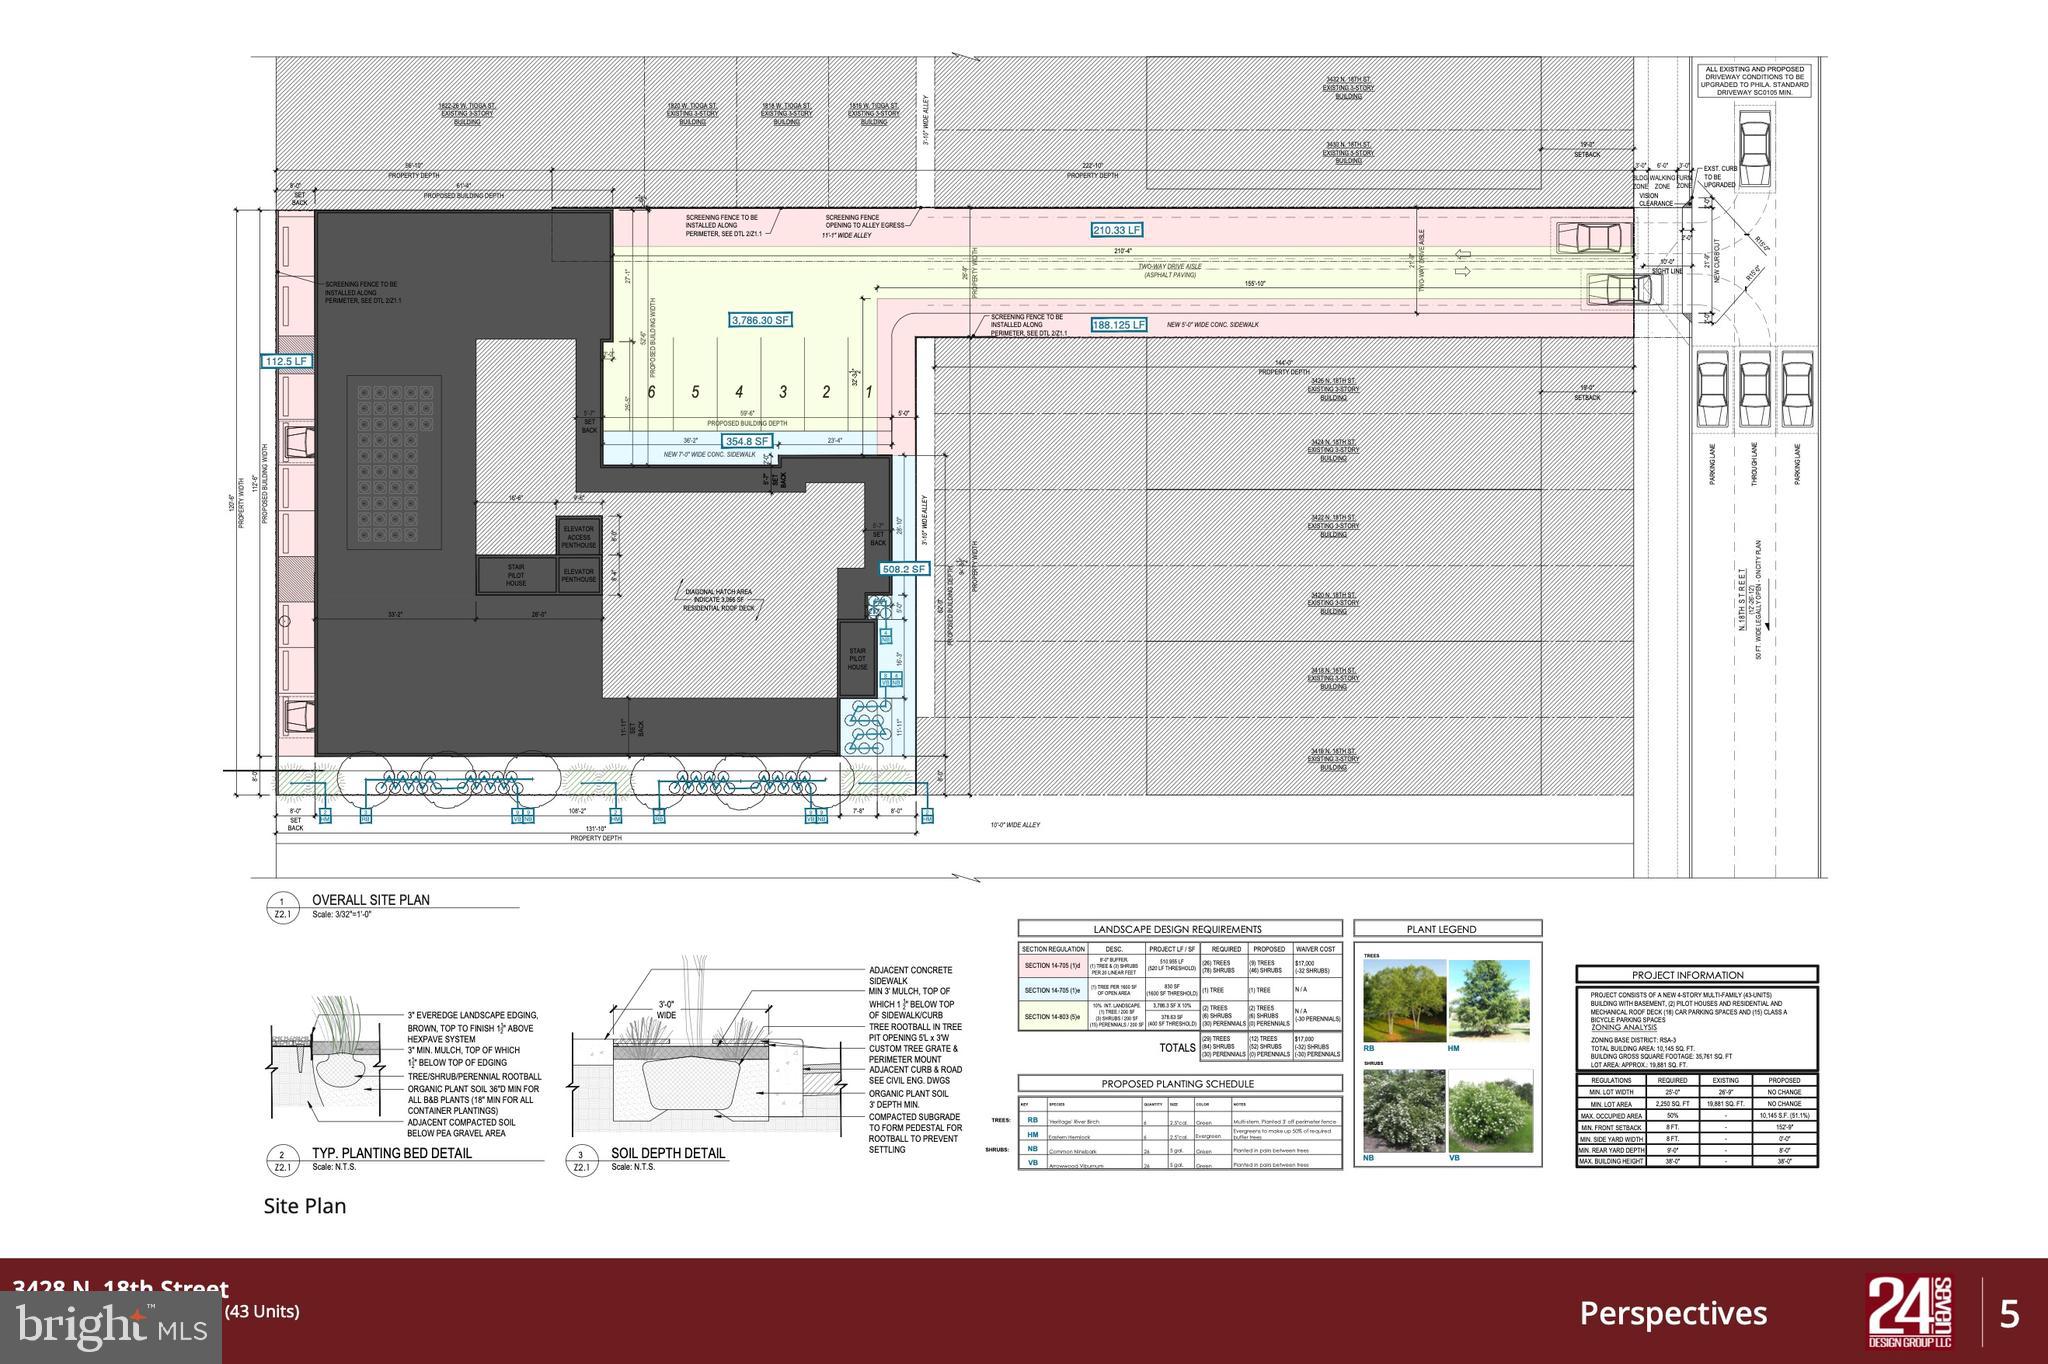This screenshot has height=1364, width=2048.
Task: Click the 112.5 LF measurement tag
Action: point(286,361)
